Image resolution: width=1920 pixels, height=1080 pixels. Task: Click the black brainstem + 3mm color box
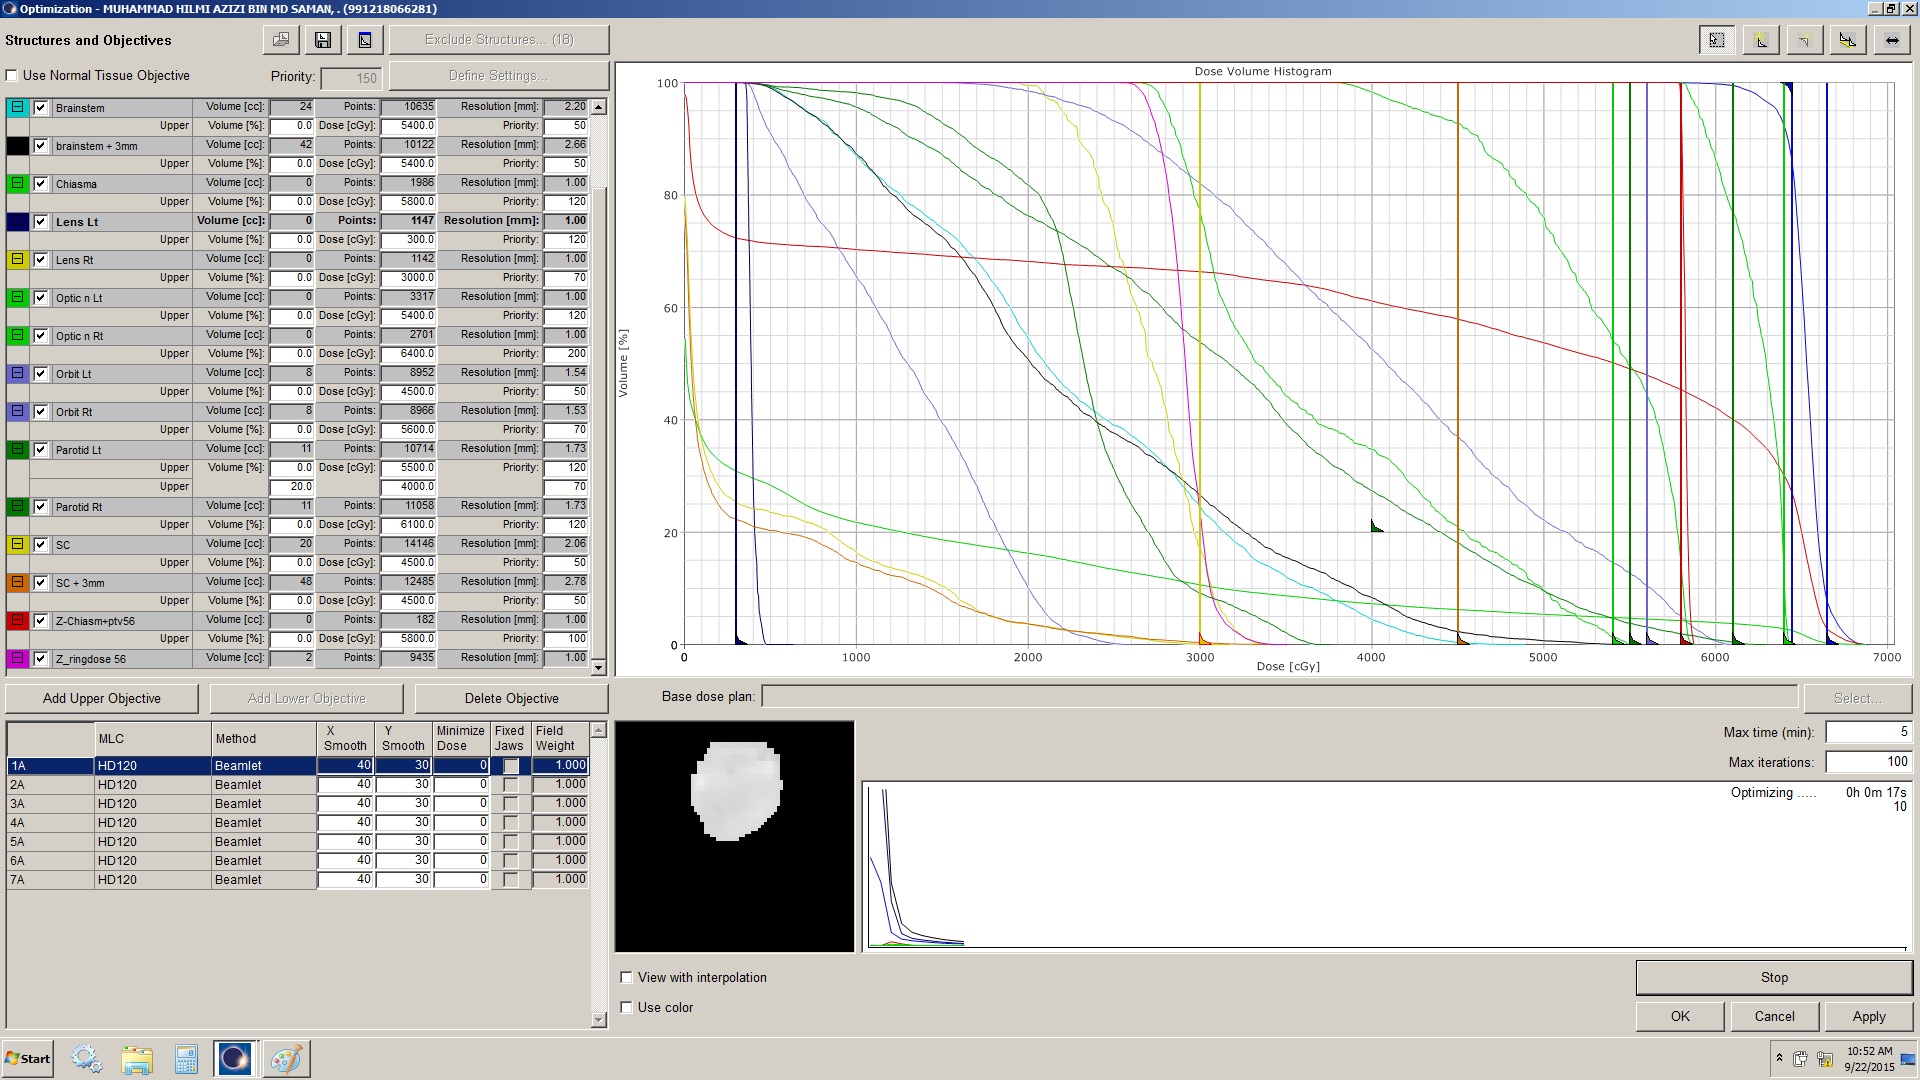coord(17,145)
